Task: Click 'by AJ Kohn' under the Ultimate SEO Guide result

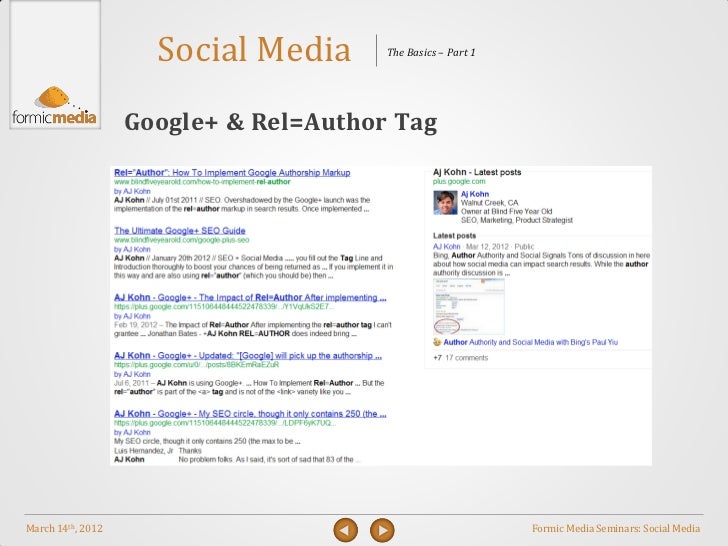Action: click(132, 249)
